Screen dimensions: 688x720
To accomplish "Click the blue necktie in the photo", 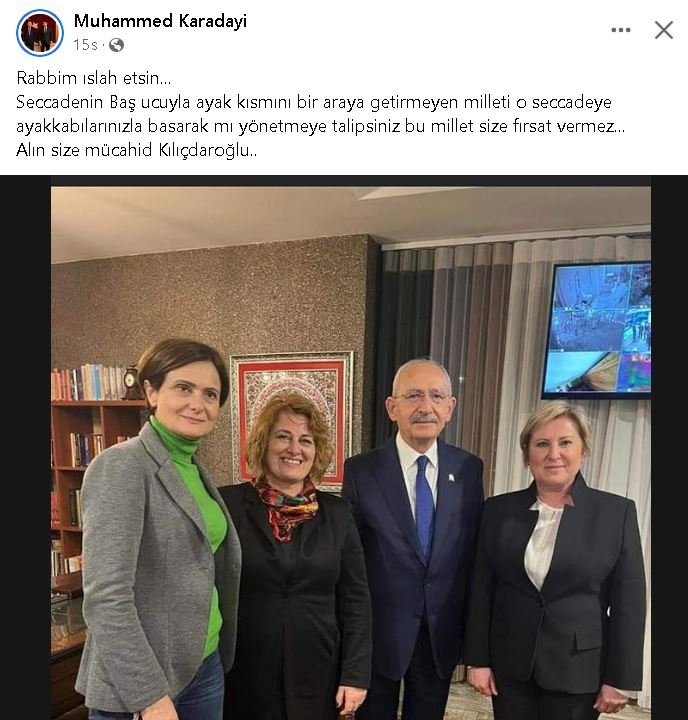I will point(425,507).
